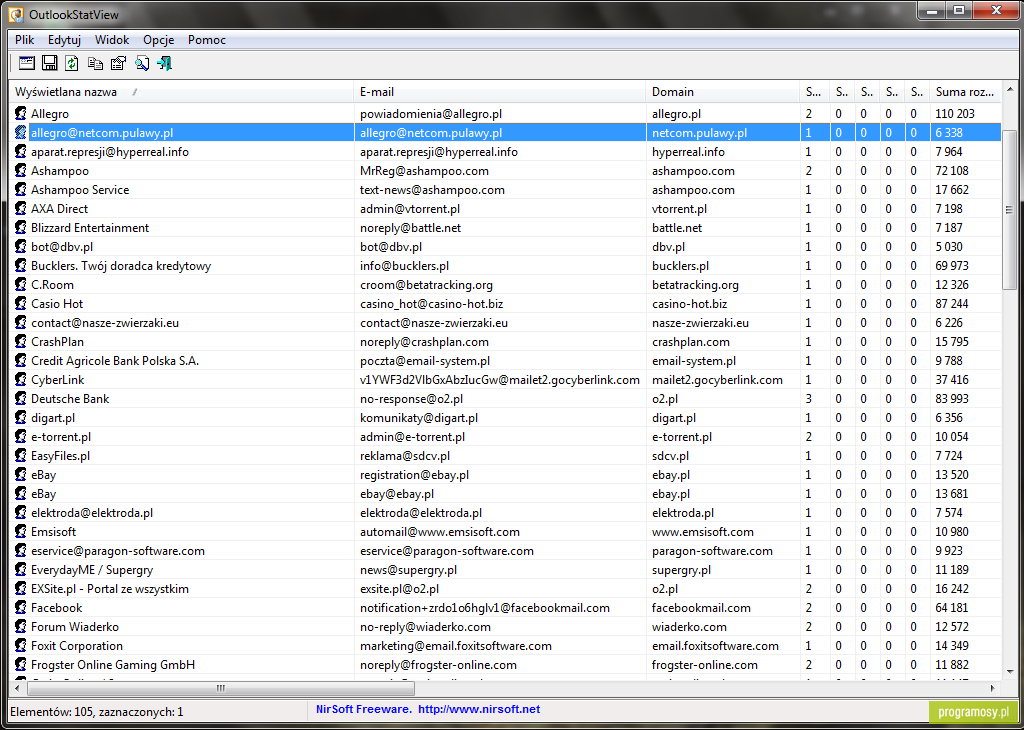Click the contact icon beside Allegro
The image size is (1024, 730).
click(21, 114)
